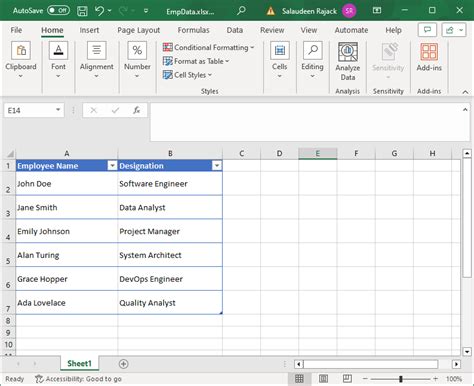Expand the Number group

pos(137,60)
